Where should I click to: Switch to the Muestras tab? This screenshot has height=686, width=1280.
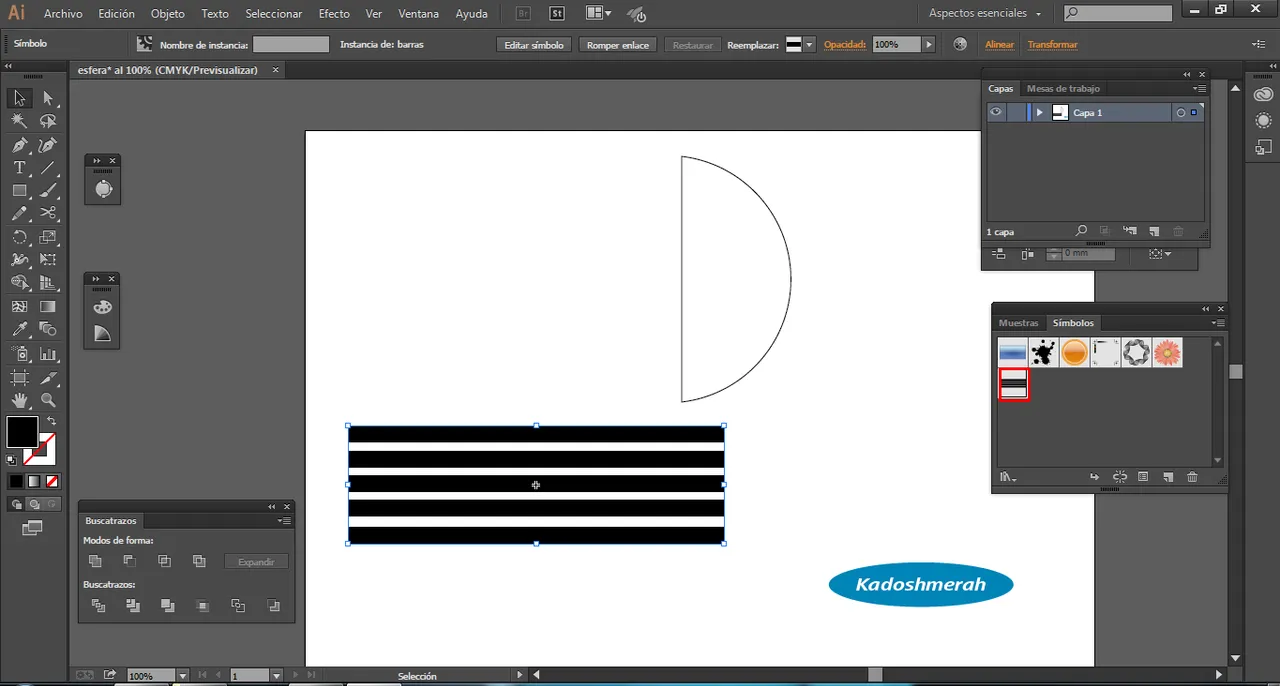tap(1018, 323)
